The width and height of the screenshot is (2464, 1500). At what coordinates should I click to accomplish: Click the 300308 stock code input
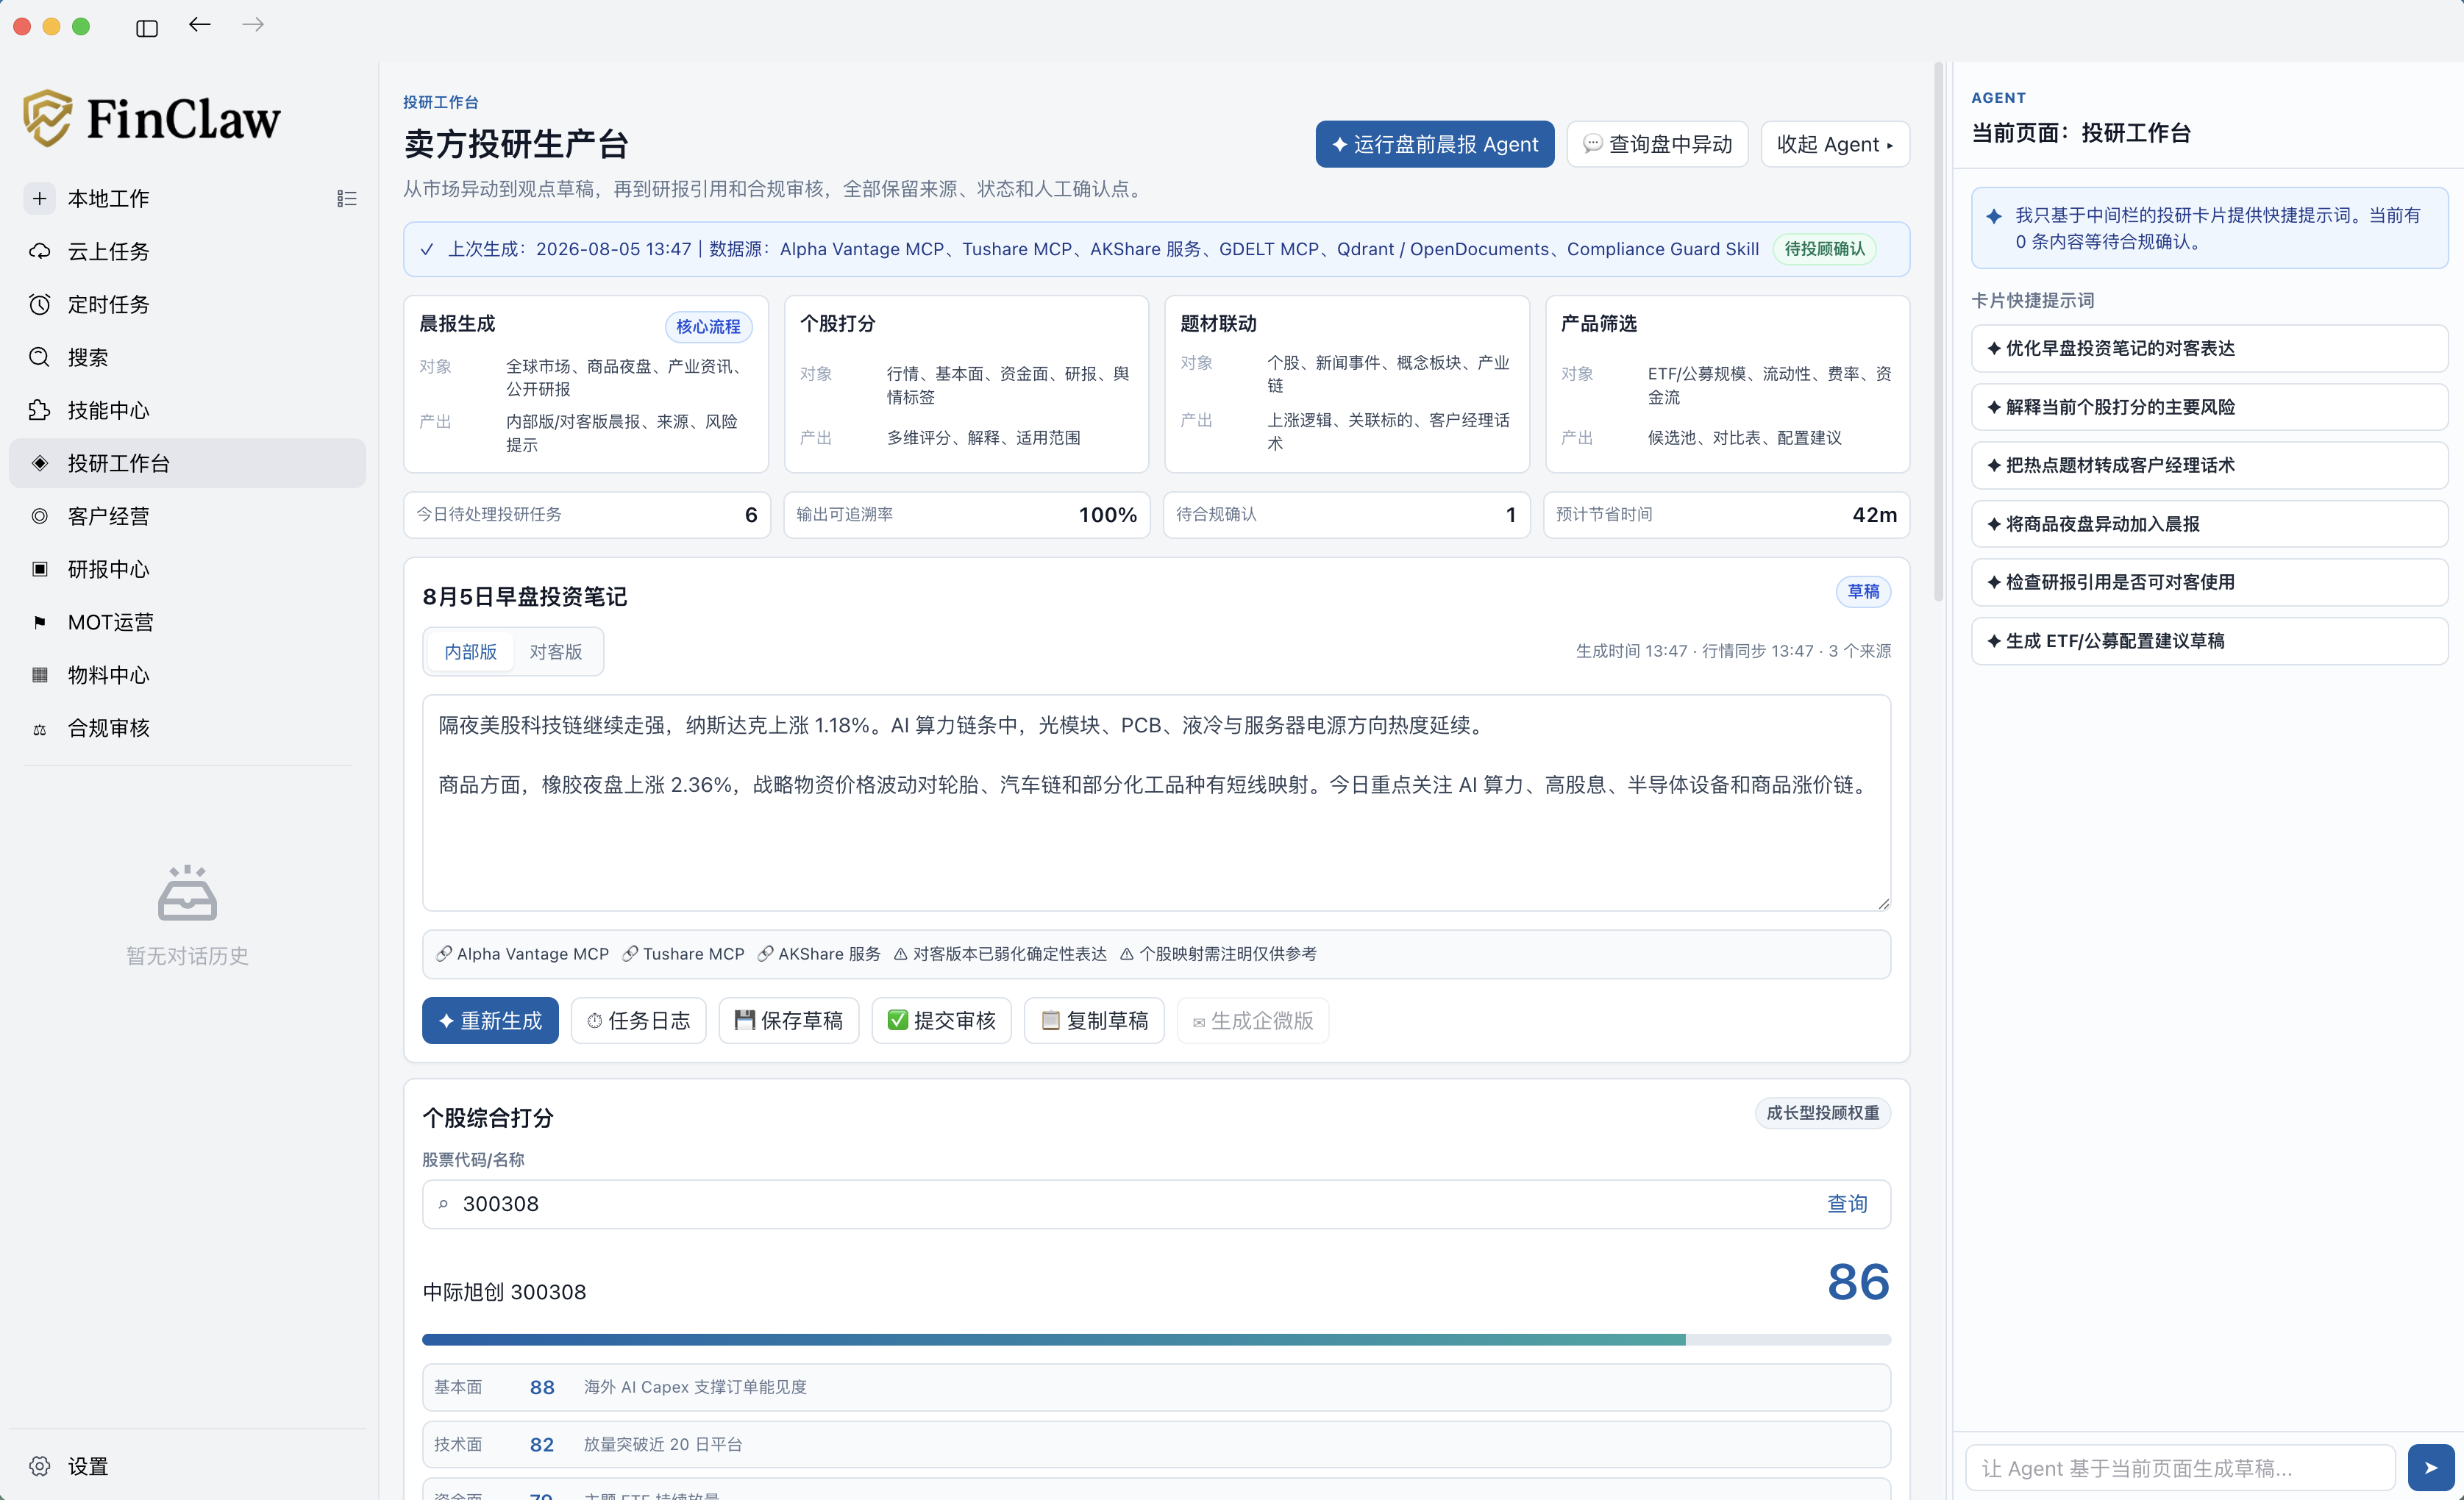coord(1156,1204)
